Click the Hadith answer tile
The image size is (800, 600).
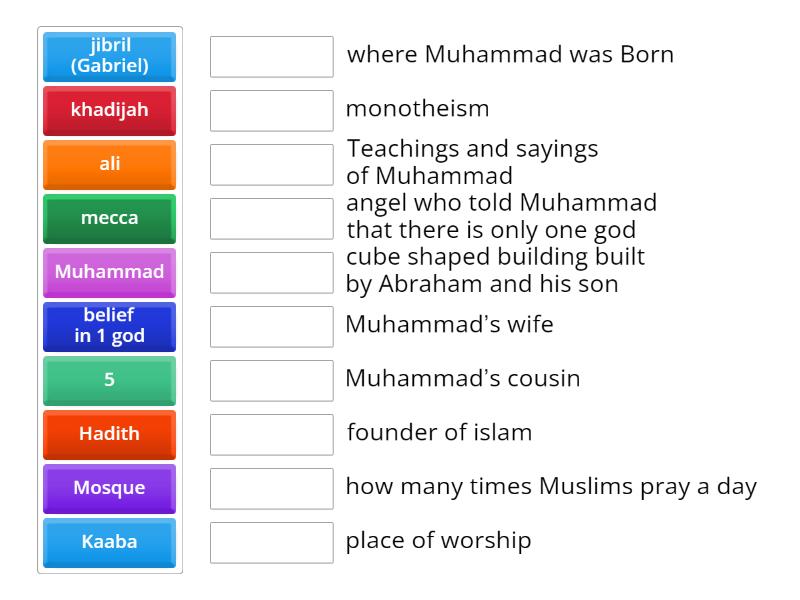coord(109,434)
